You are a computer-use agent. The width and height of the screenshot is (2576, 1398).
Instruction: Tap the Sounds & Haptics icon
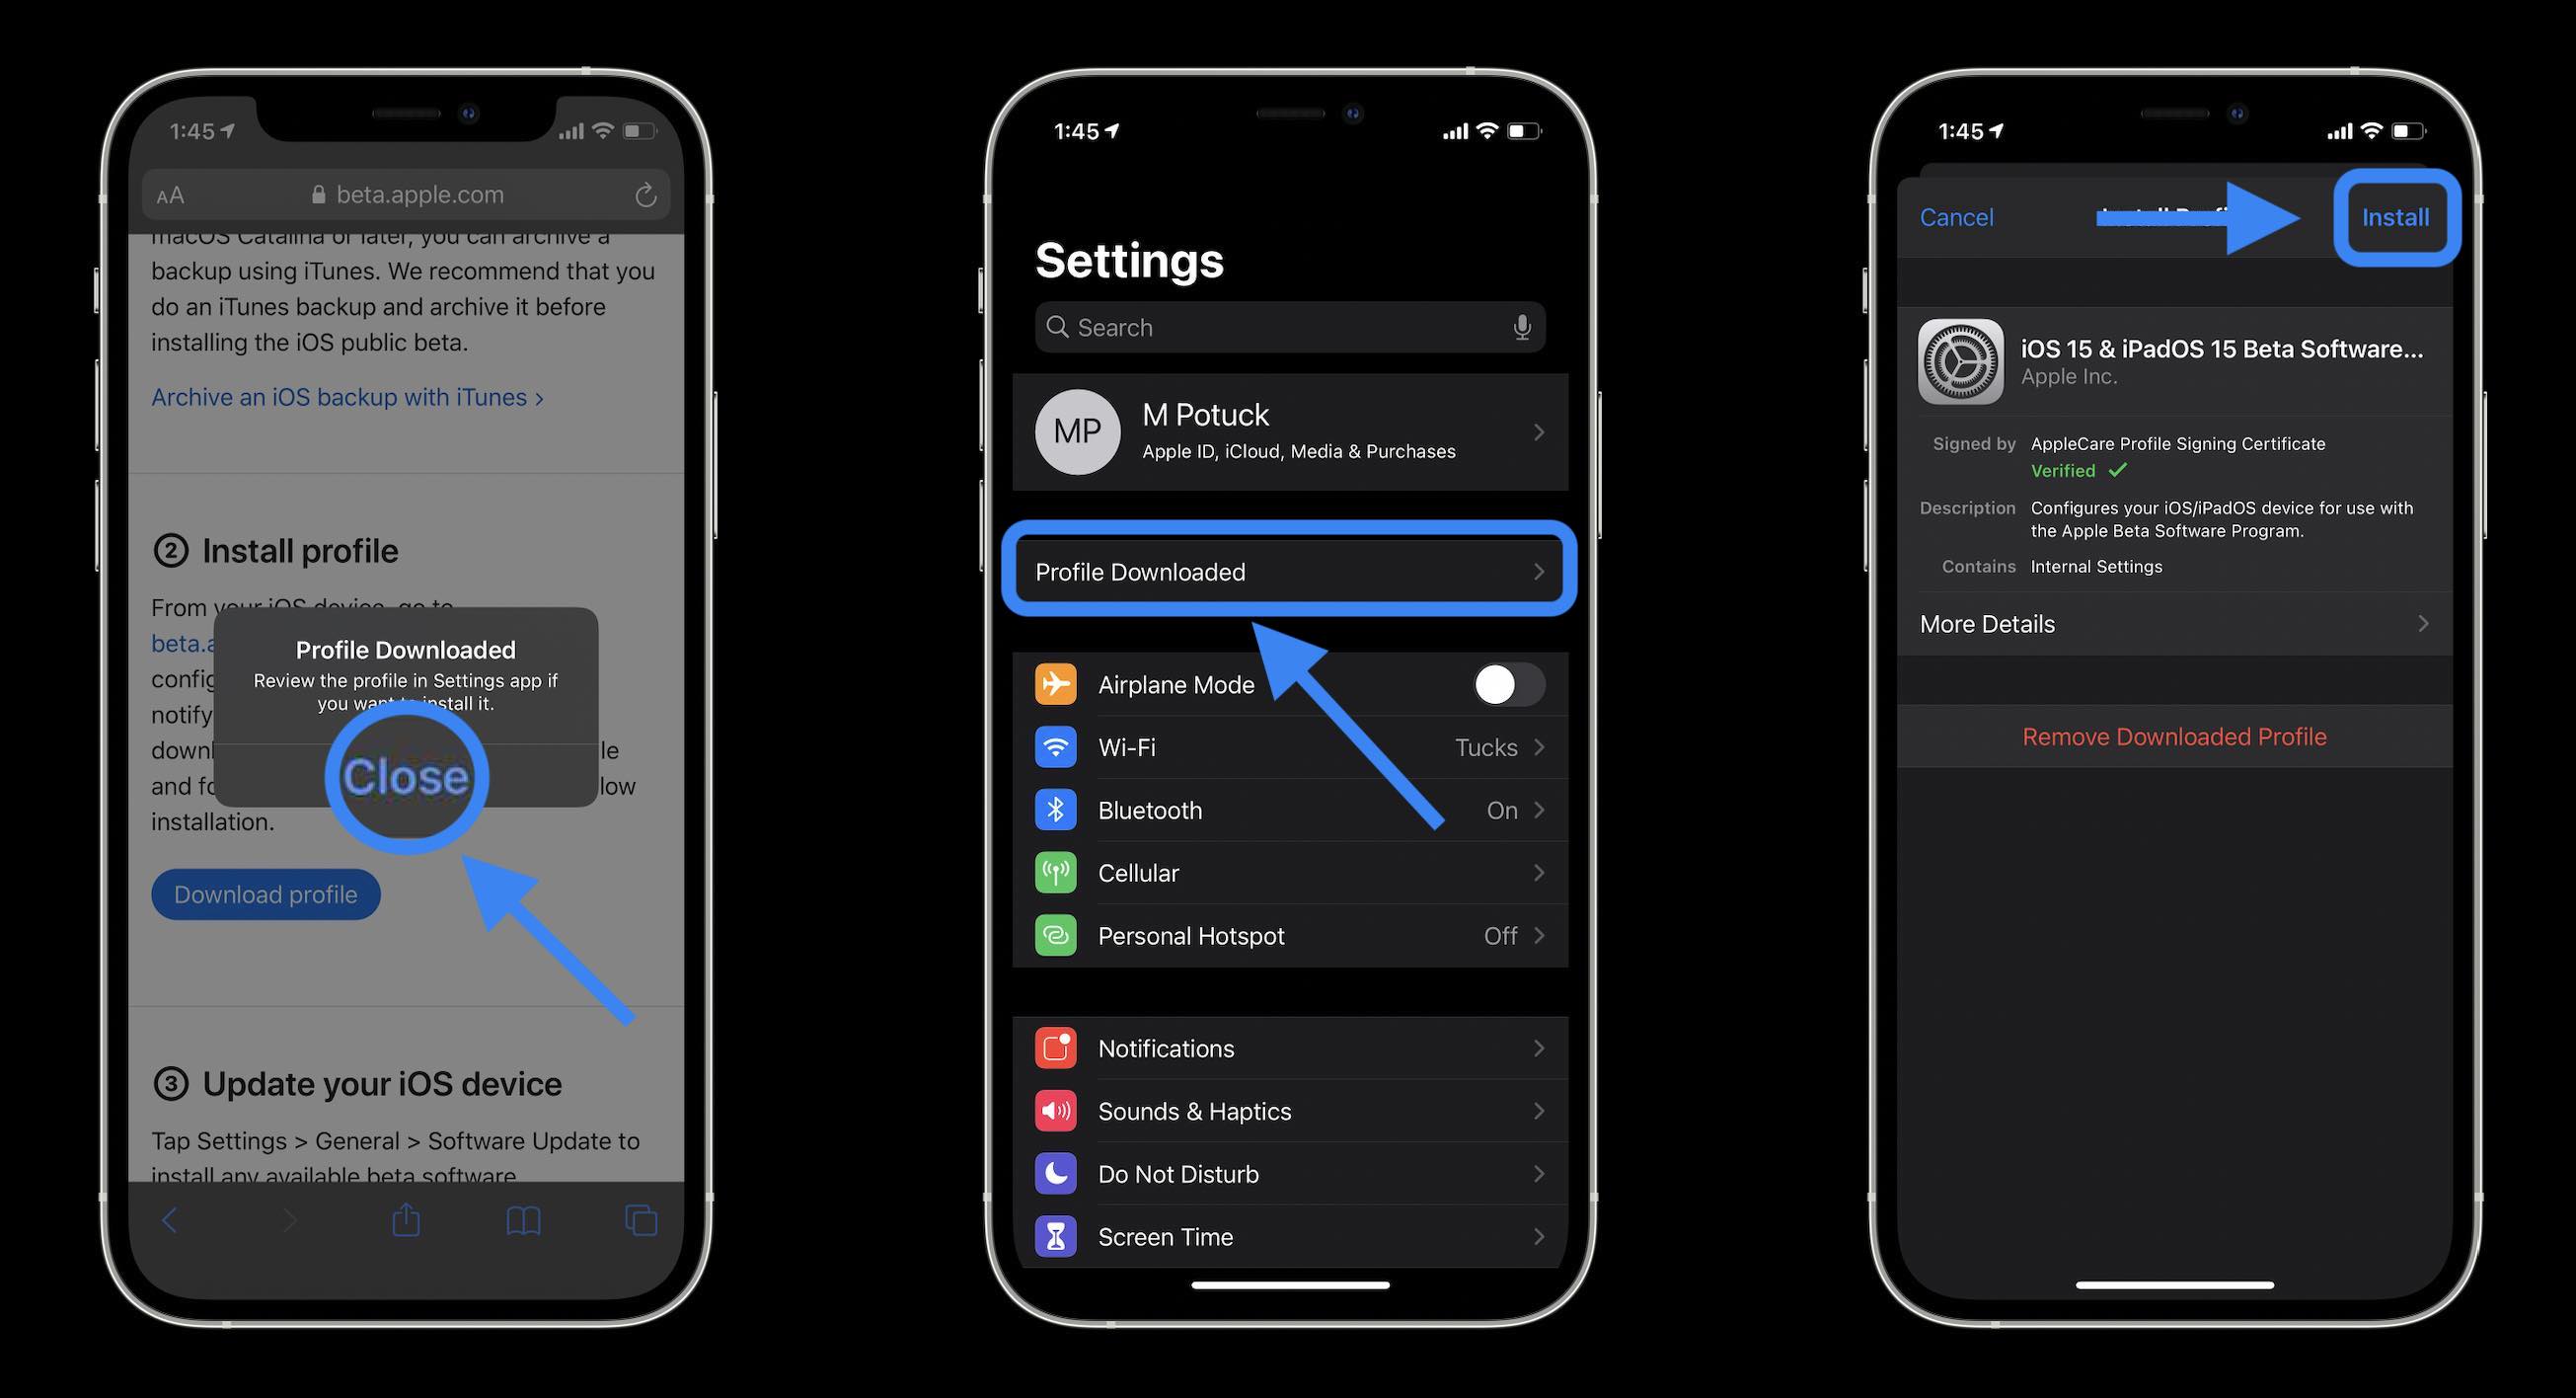pos(1057,1111)
